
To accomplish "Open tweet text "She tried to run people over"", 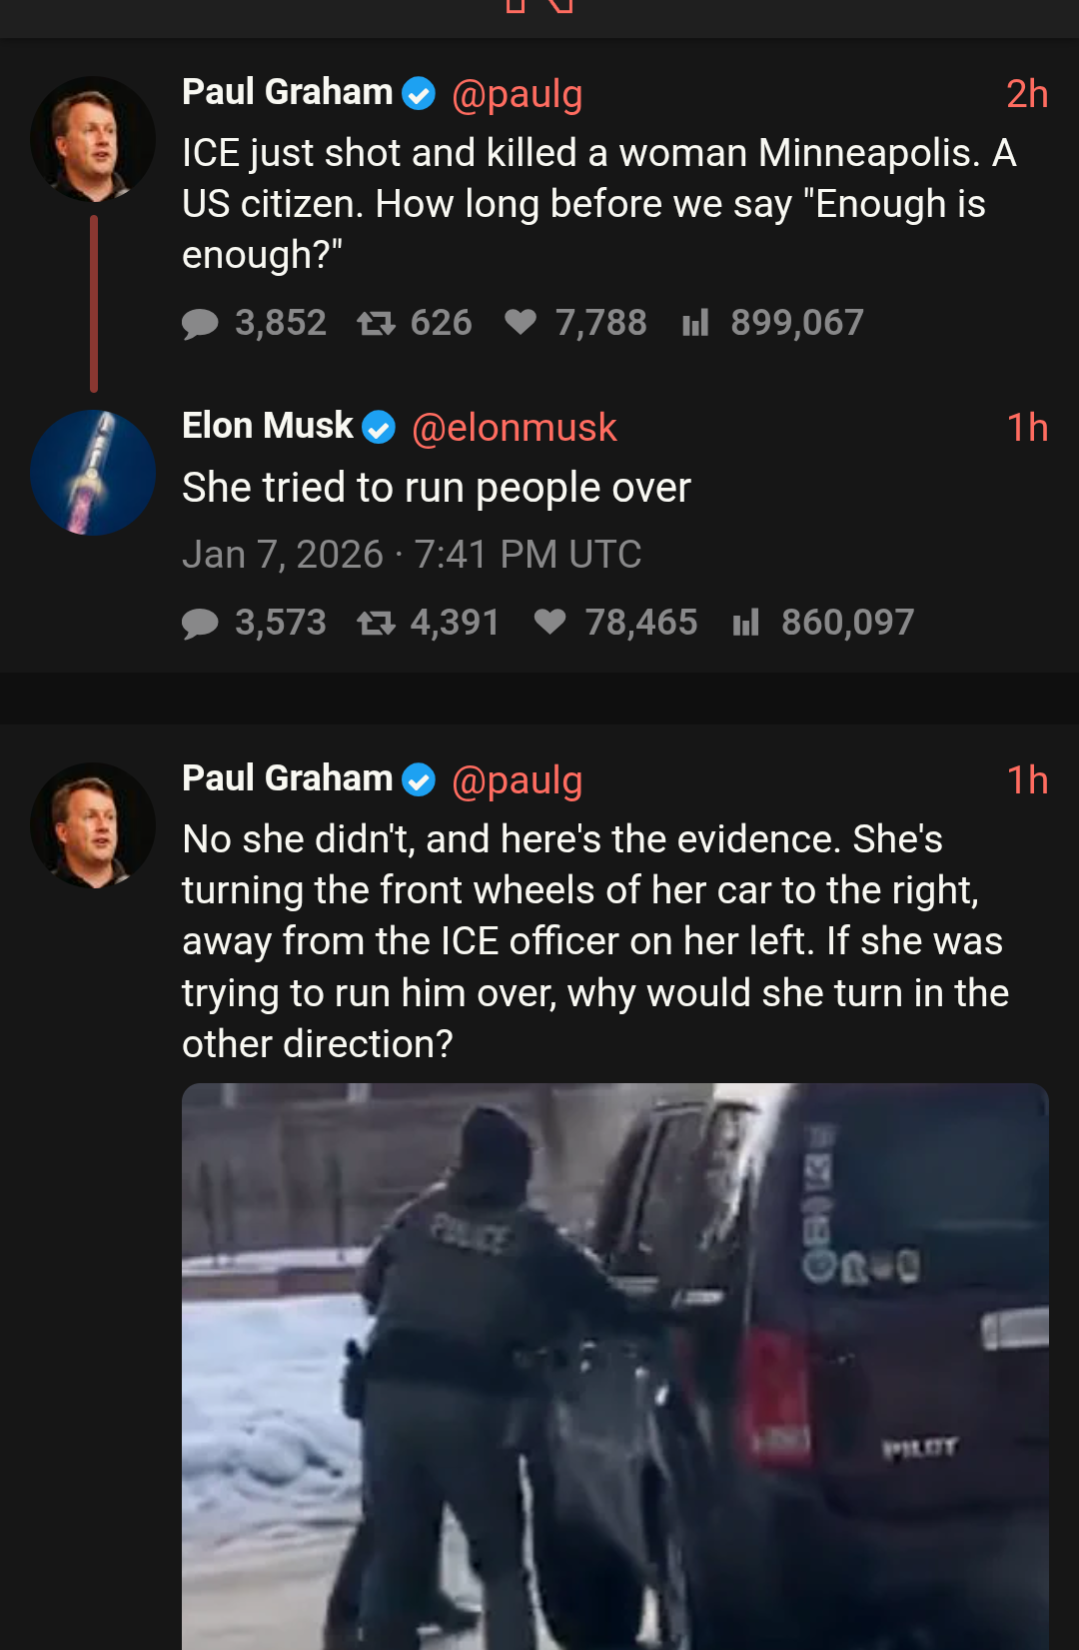I will tap(436, 488).
